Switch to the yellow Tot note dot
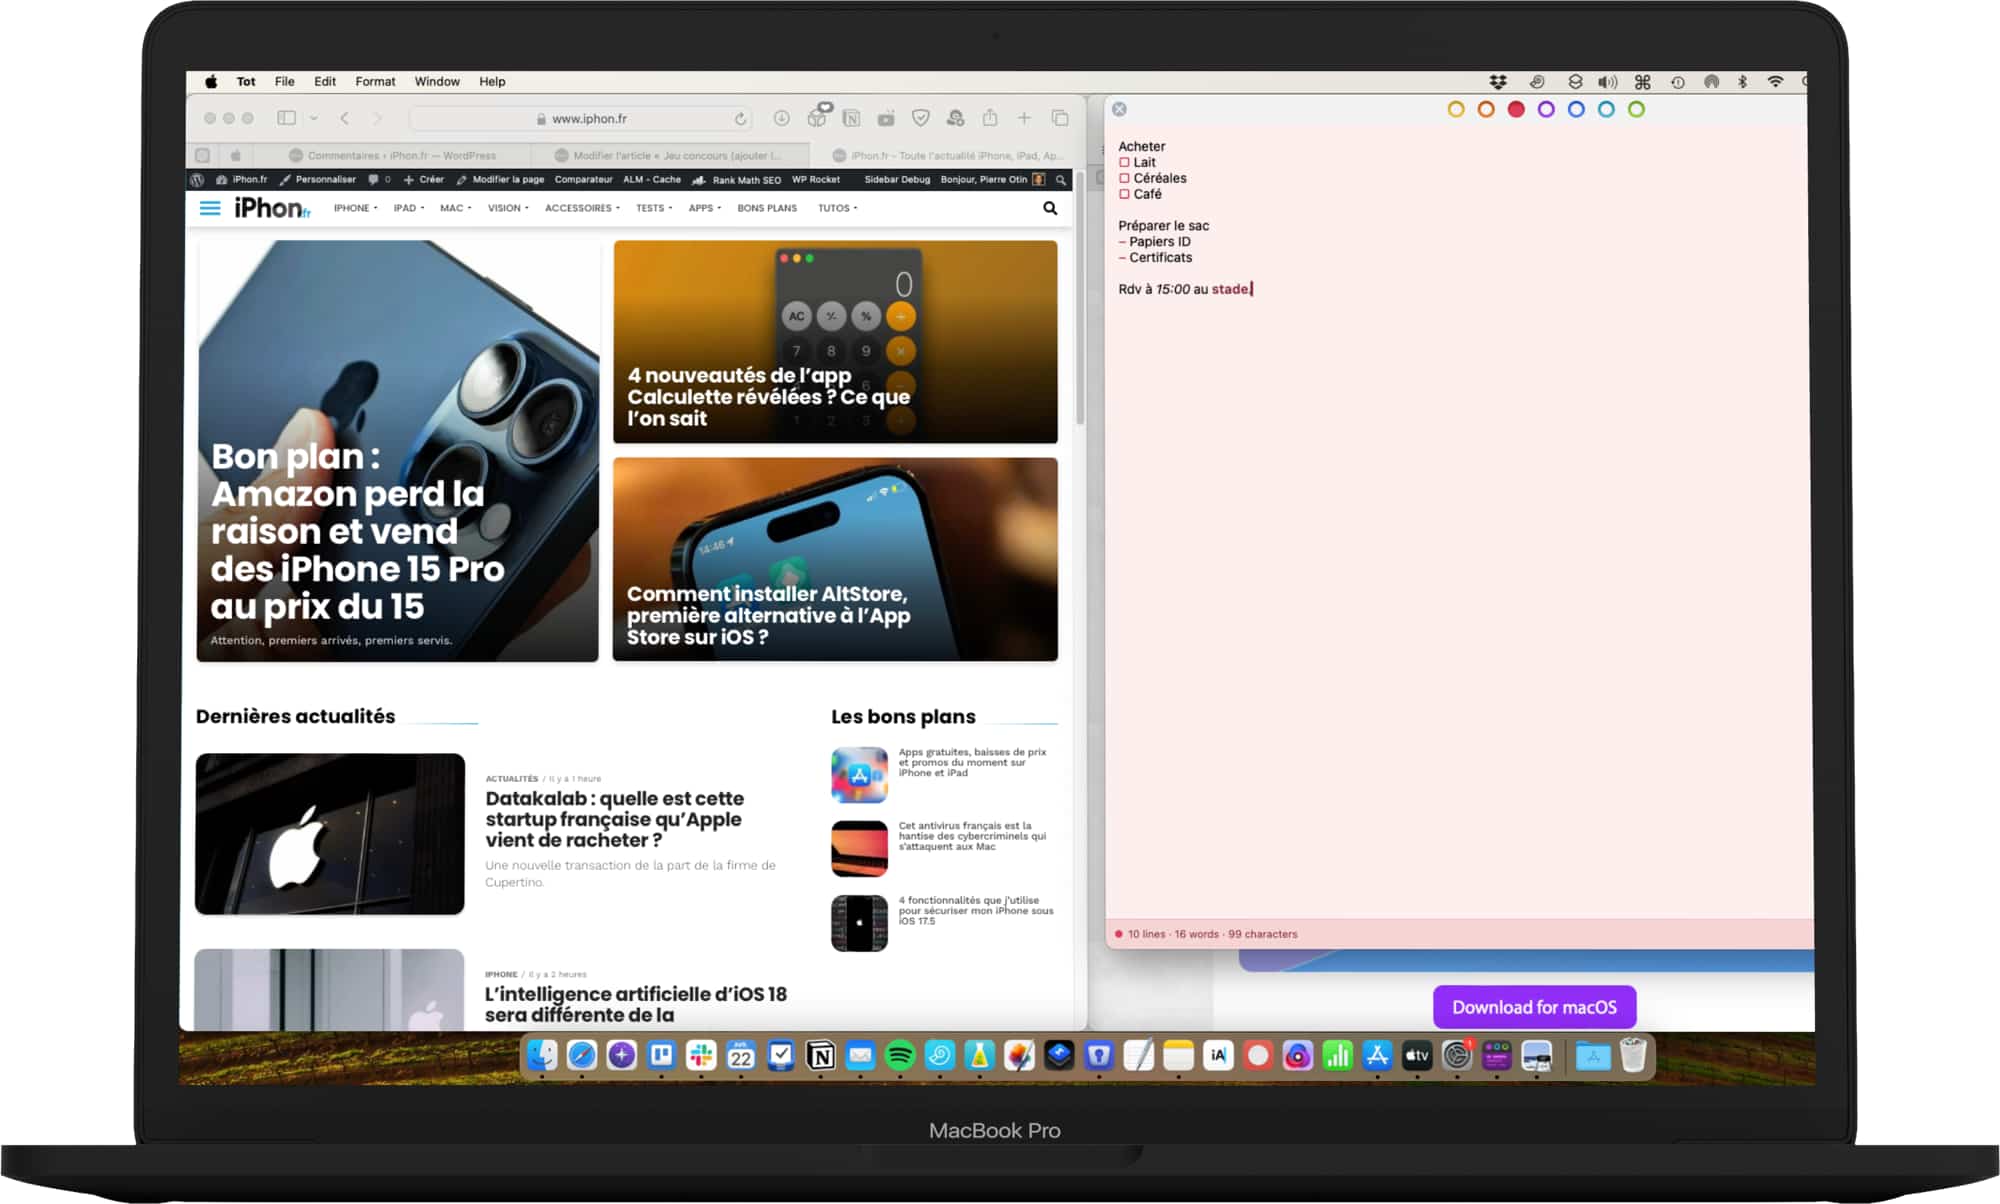2000x1204 pixels. 1456,109
